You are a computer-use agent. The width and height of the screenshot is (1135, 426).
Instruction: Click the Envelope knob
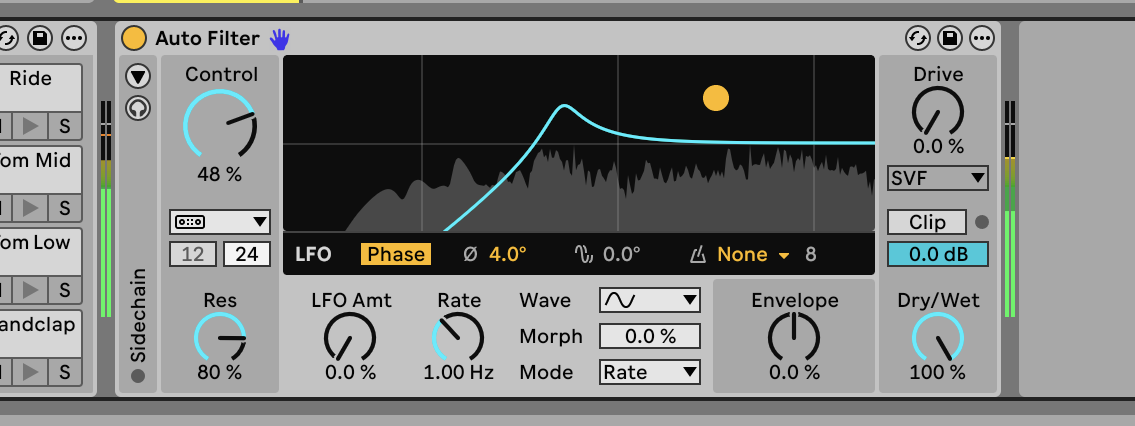(x=794, y=337)
